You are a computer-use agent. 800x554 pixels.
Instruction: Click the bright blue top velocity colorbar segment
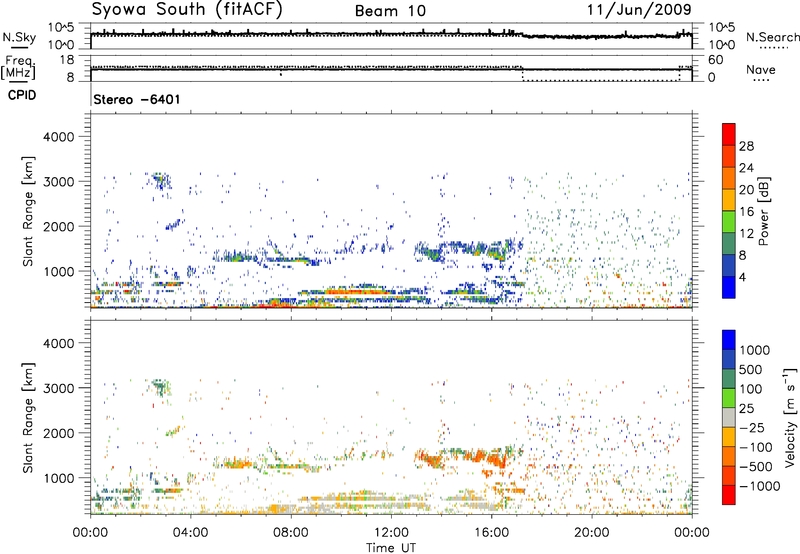tap(729, 340)
